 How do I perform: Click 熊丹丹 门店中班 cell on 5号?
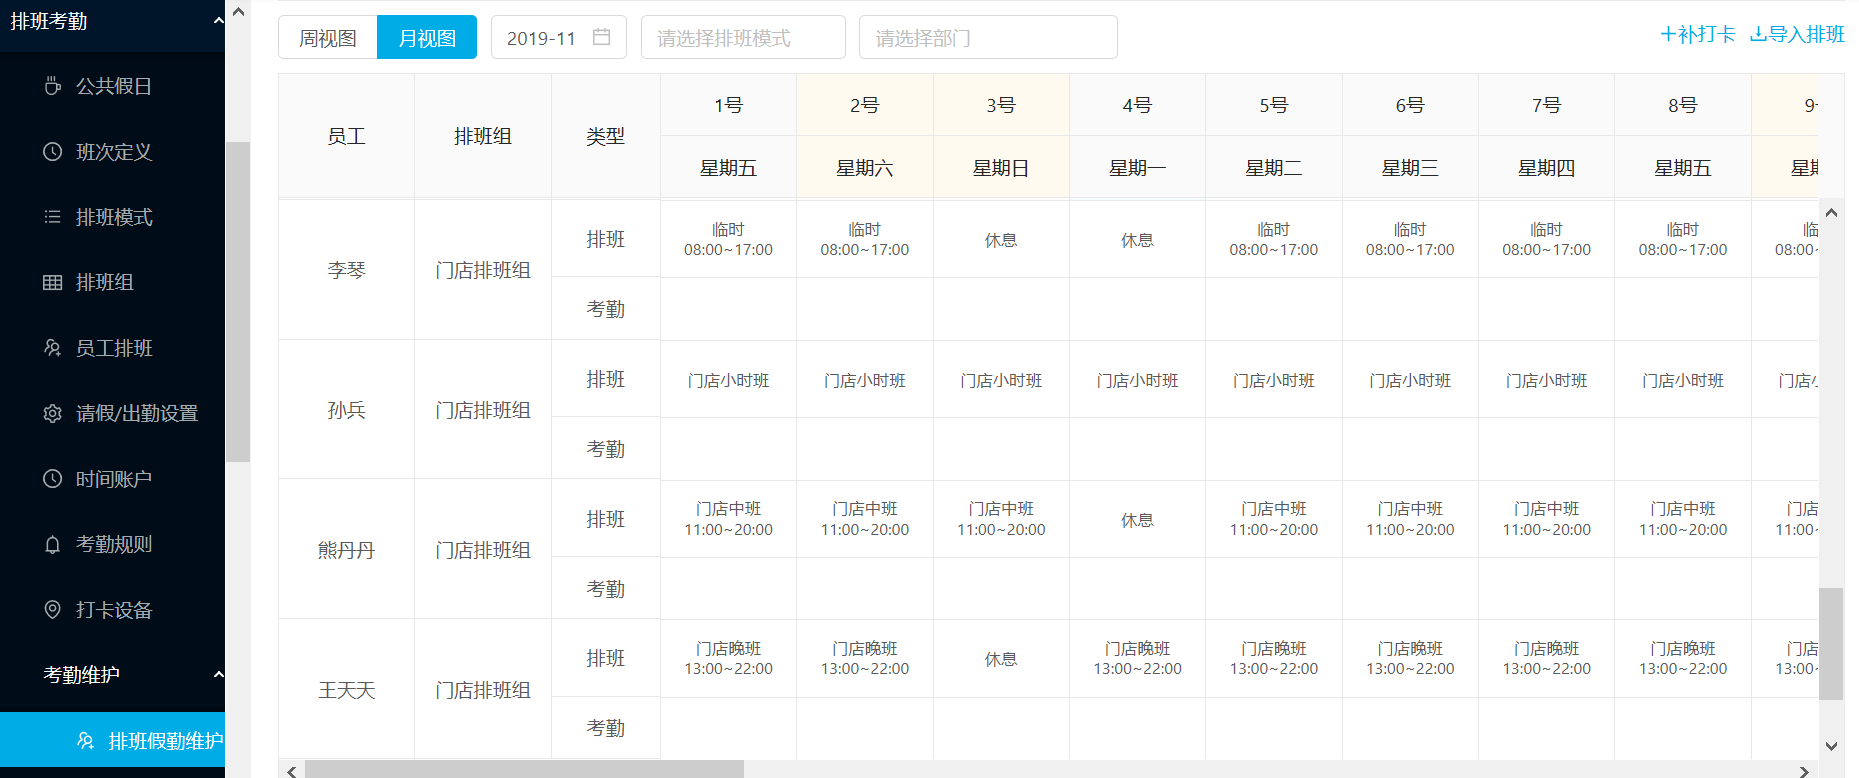[x=1274, y=519]
